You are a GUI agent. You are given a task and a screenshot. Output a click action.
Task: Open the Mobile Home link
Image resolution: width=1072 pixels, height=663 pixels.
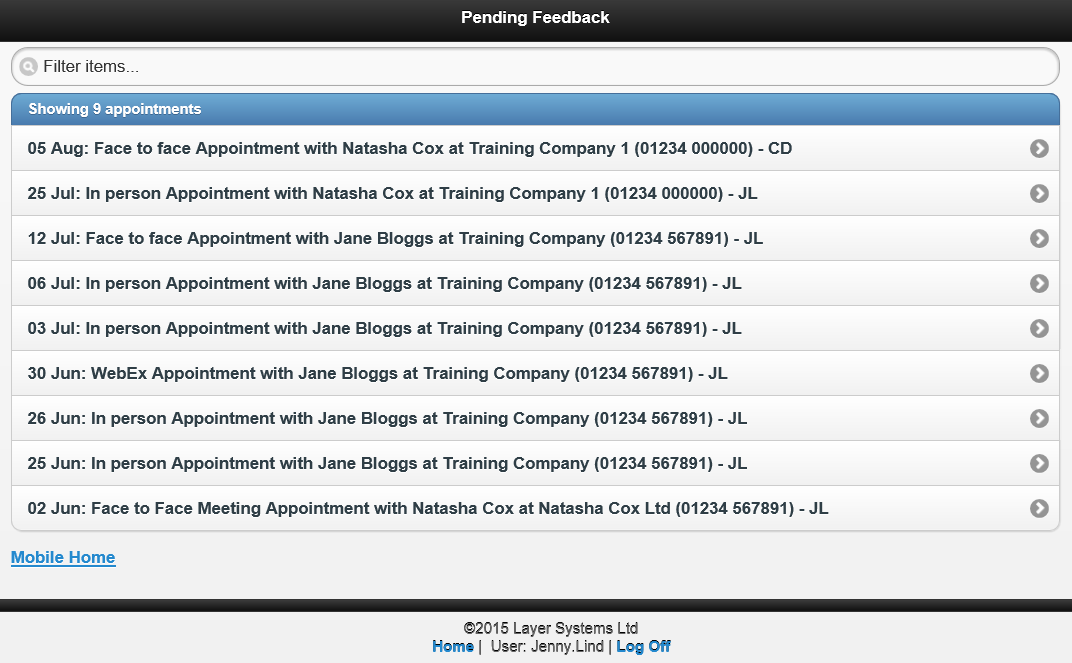(63, 558)
